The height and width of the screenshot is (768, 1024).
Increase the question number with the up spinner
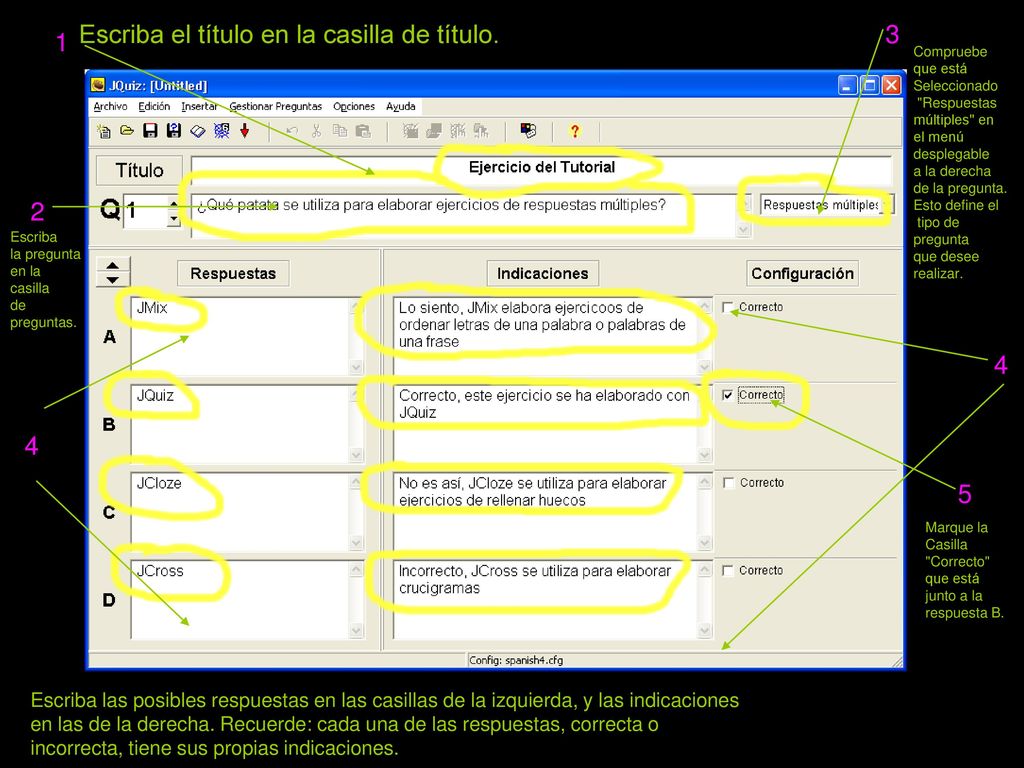pos(174,203)
